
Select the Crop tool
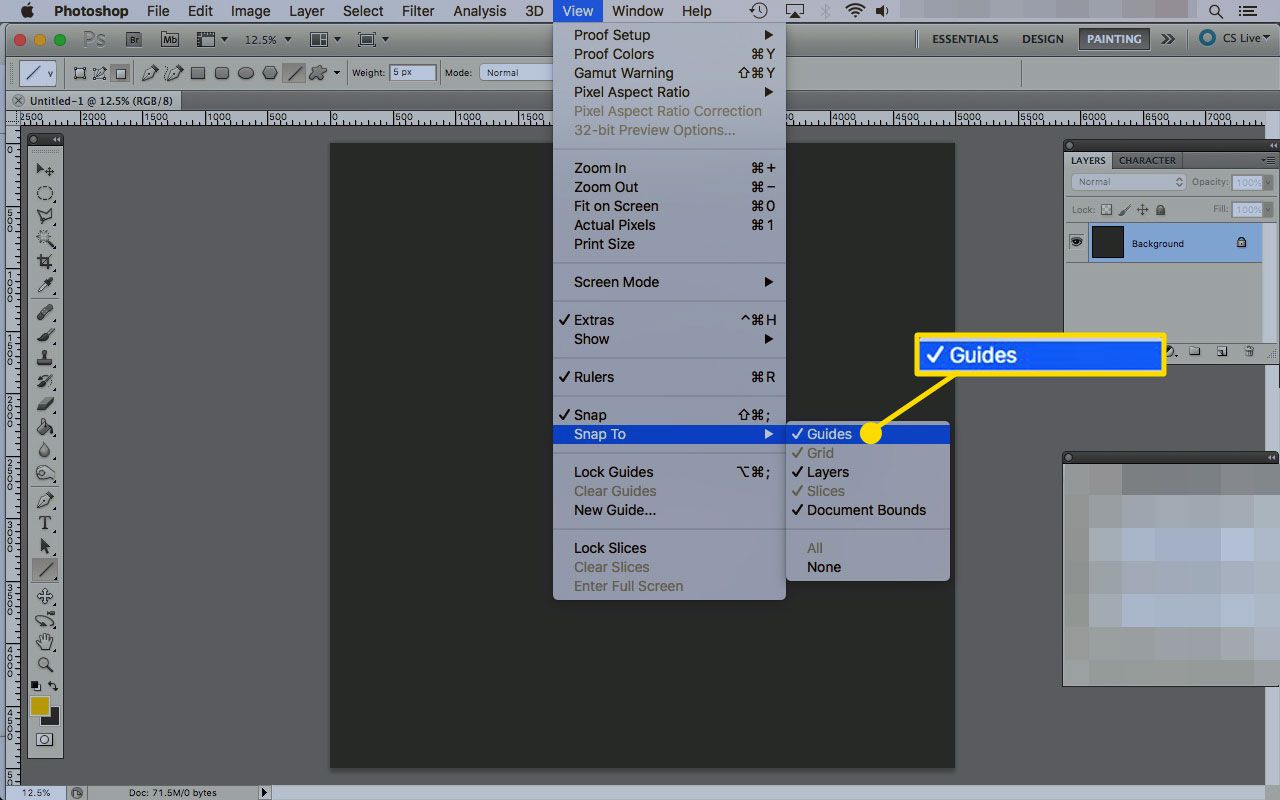(x=45, y=262)
